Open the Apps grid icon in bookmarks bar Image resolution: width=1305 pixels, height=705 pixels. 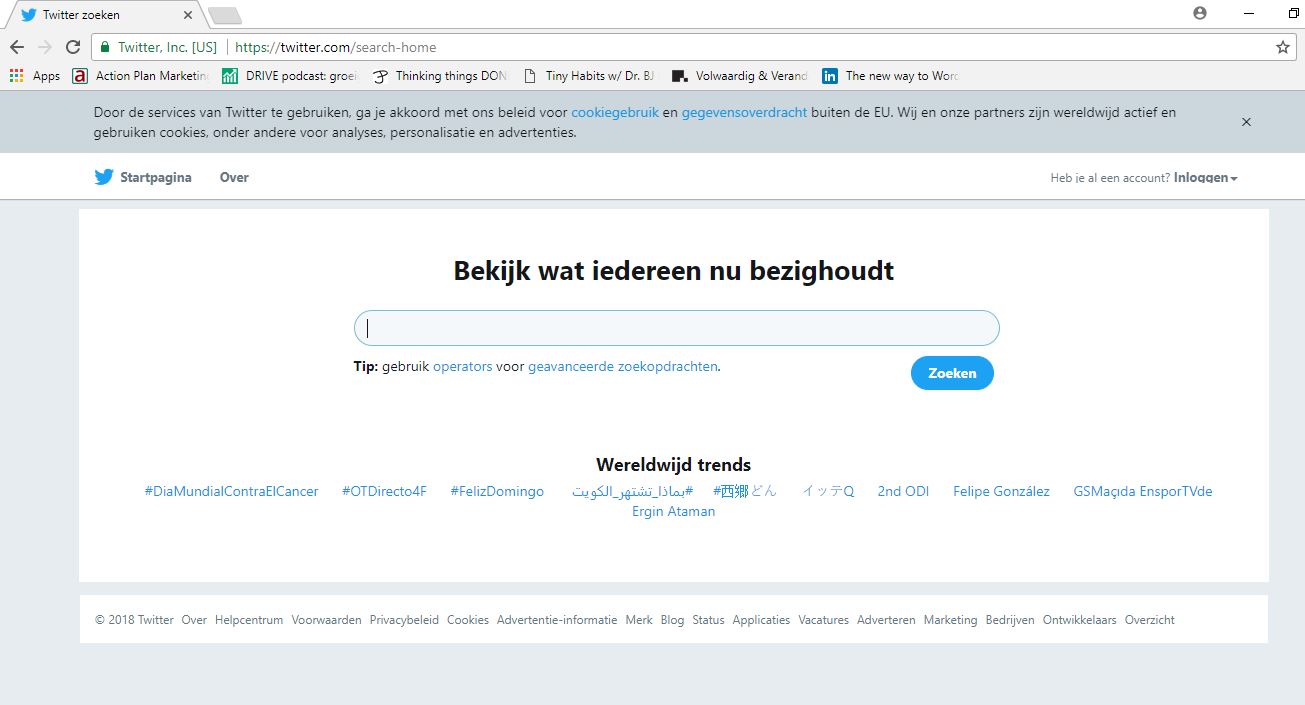tap(16, 76)
